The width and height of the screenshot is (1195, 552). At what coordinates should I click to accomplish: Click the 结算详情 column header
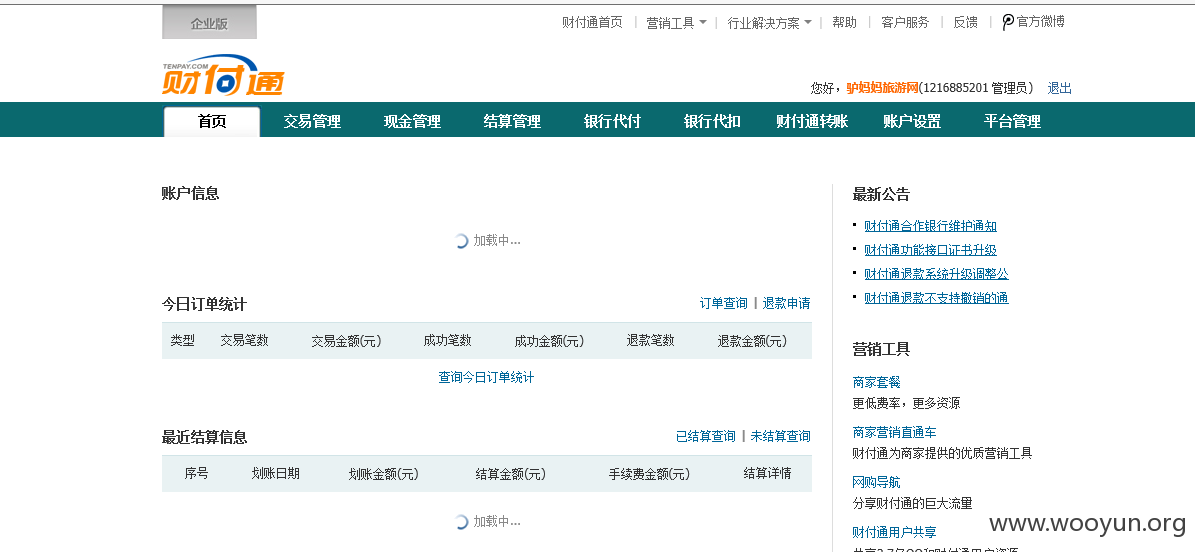pyautogui.click(x=767, y=473)
